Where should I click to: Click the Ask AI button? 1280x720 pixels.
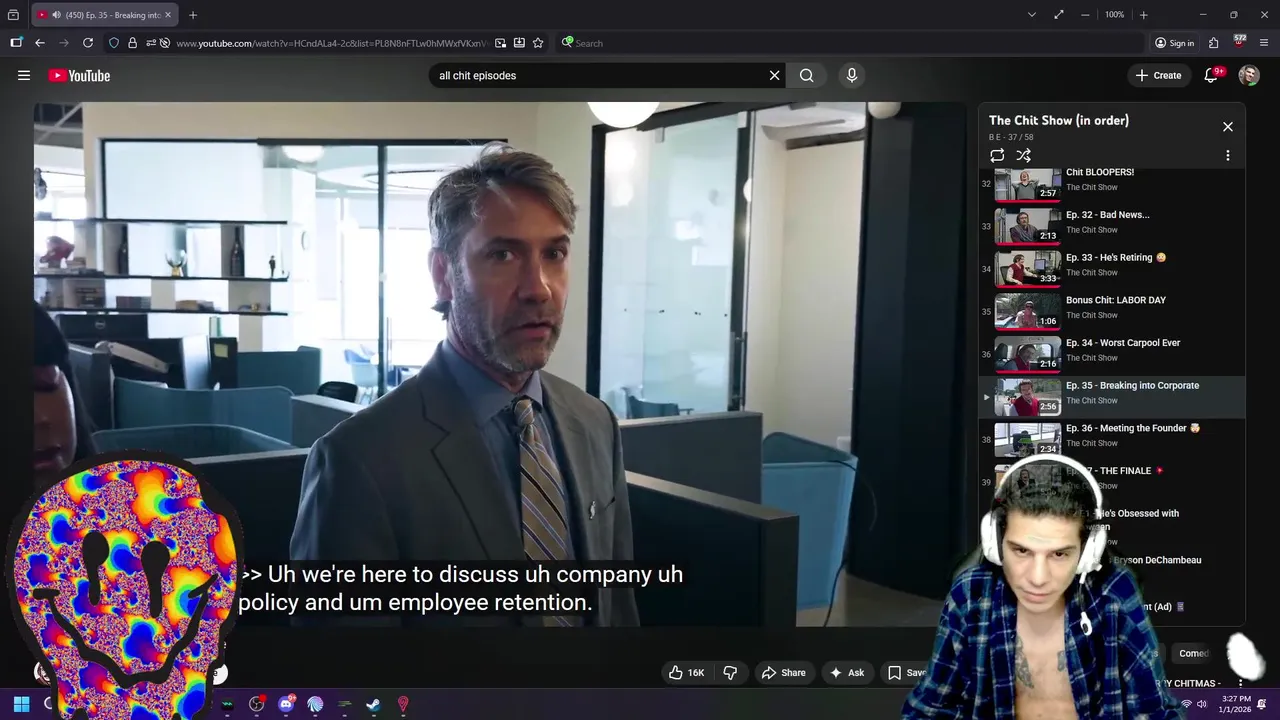pos(846,673)
